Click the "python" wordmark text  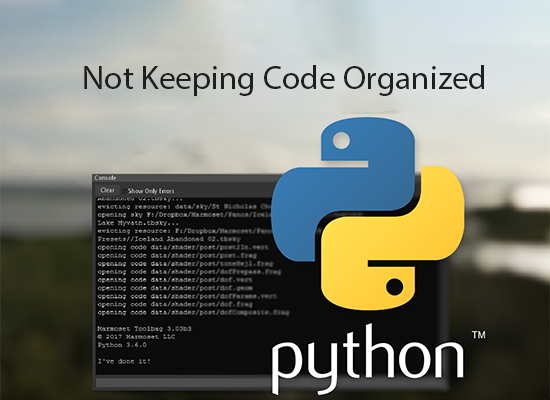tap(368, 358)
